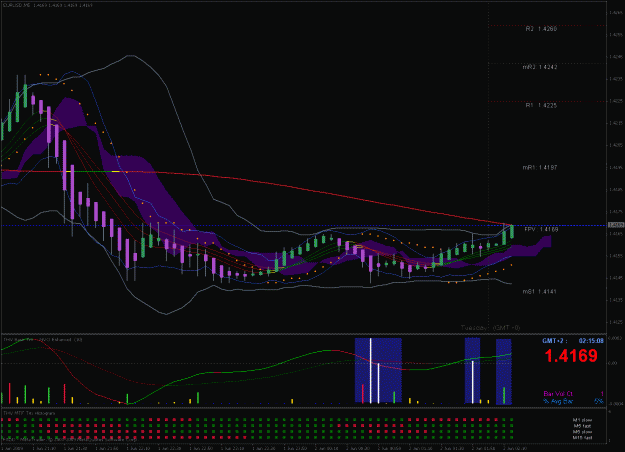Click the THV MTF Trix Histogram indicator title
The height and width of the screenshot is (452, 625).
(29, 413)
